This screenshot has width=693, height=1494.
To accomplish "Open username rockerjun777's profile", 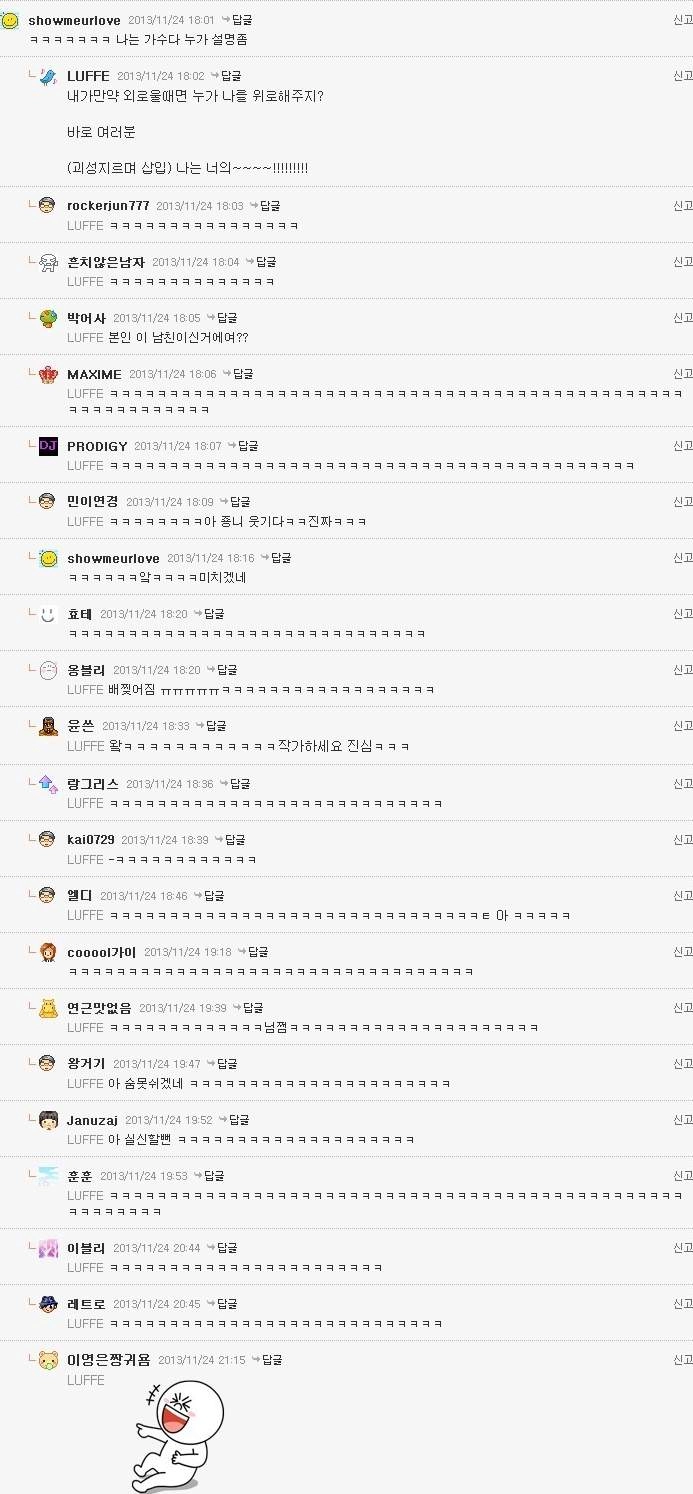I will (108, 206).
